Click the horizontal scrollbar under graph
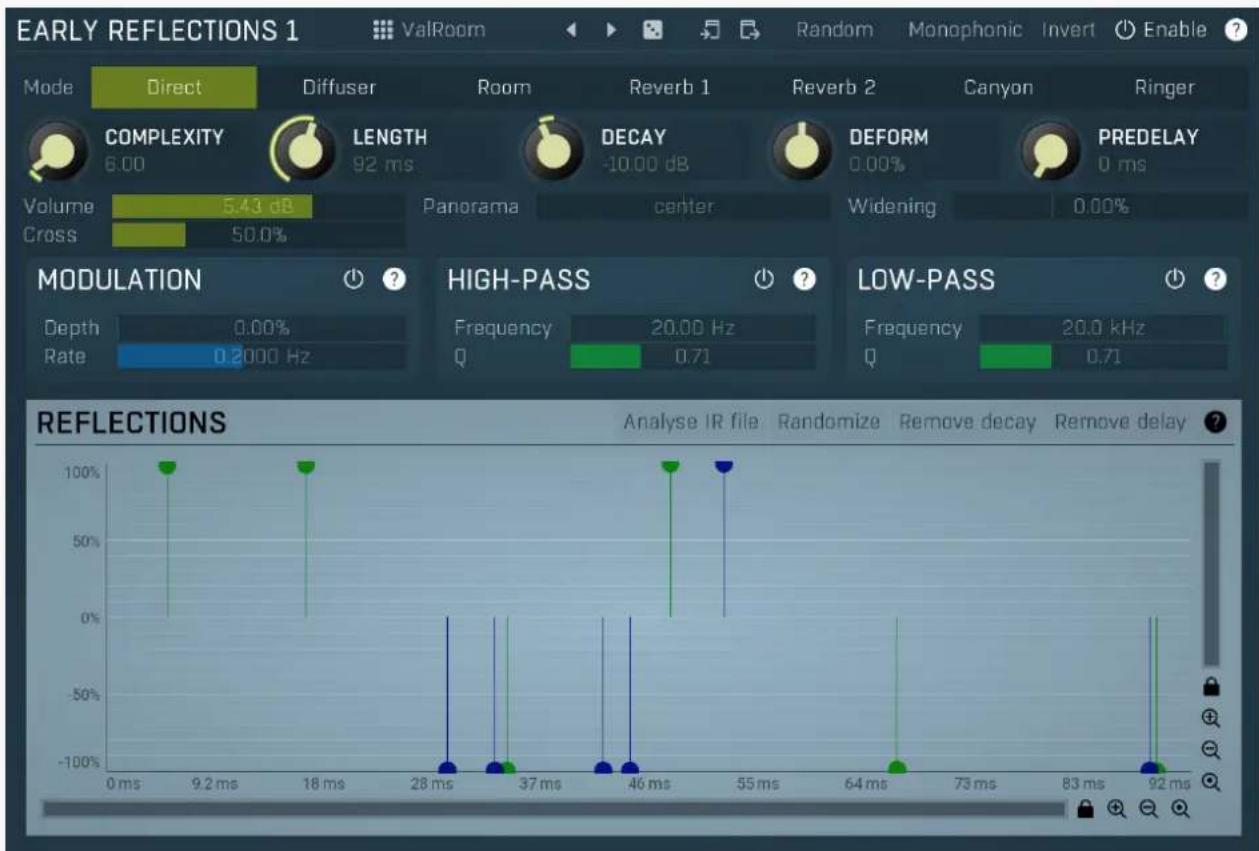This screenshot has height=851, width=1259. [x=554, y=809]
